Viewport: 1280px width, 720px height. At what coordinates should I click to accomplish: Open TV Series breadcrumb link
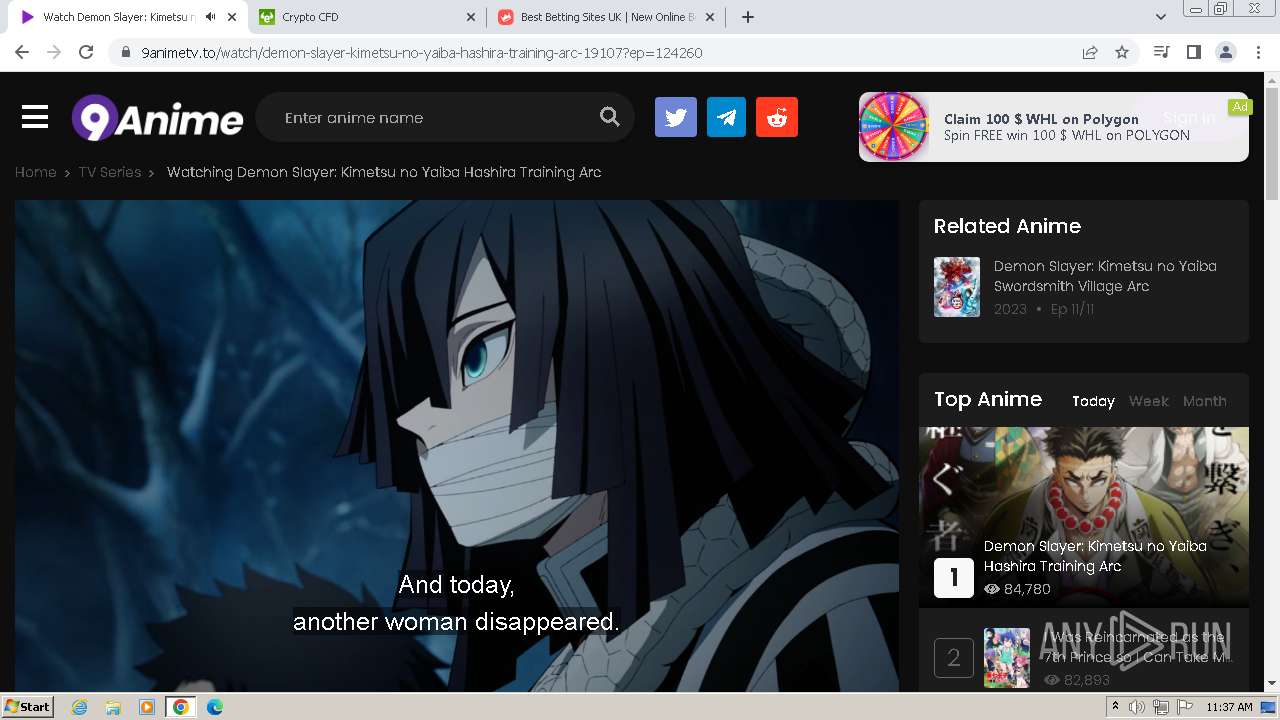pyautogui.click(x=110, y=172)
